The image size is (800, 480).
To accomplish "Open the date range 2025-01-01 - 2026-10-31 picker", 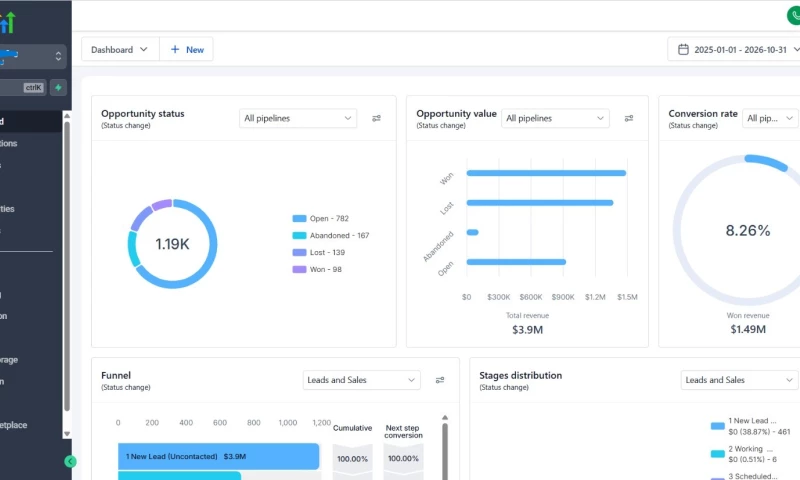I will point(736,49).
